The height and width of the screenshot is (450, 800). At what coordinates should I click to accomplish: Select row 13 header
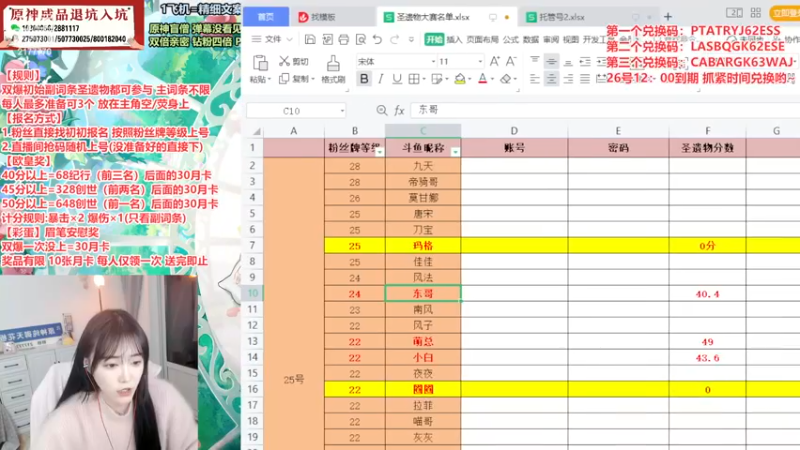(253, 341)
